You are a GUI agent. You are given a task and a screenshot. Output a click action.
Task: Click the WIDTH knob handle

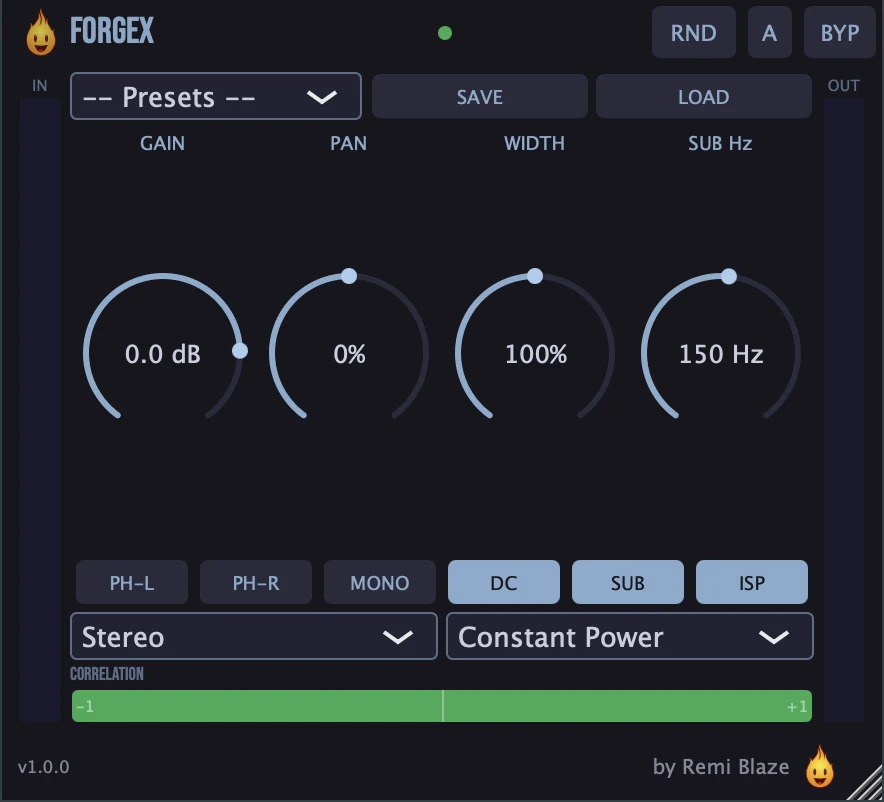[535, 276]
